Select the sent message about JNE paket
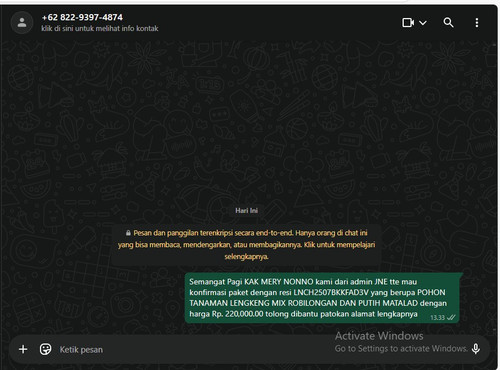This screenshot has height=370, width=500. tap(322, 298)
